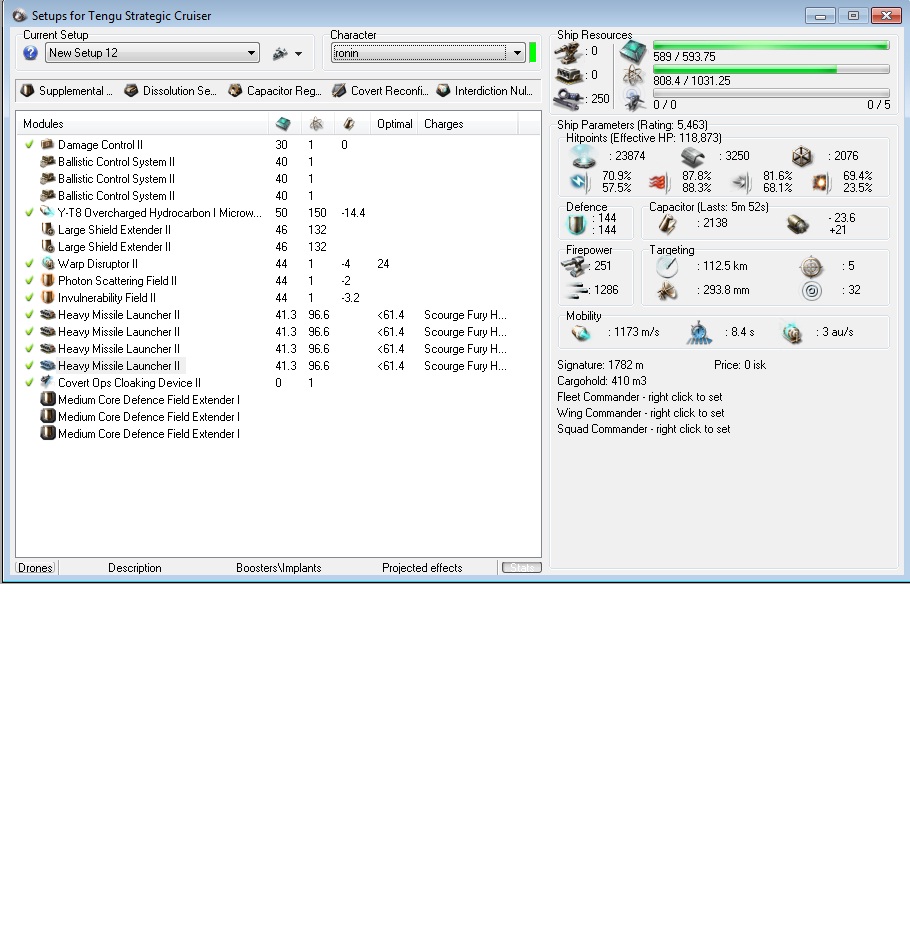The image size is (910, 931).
Task: Click the first Medium Core Defence Field Extender icon
Action: click(47, 400)
